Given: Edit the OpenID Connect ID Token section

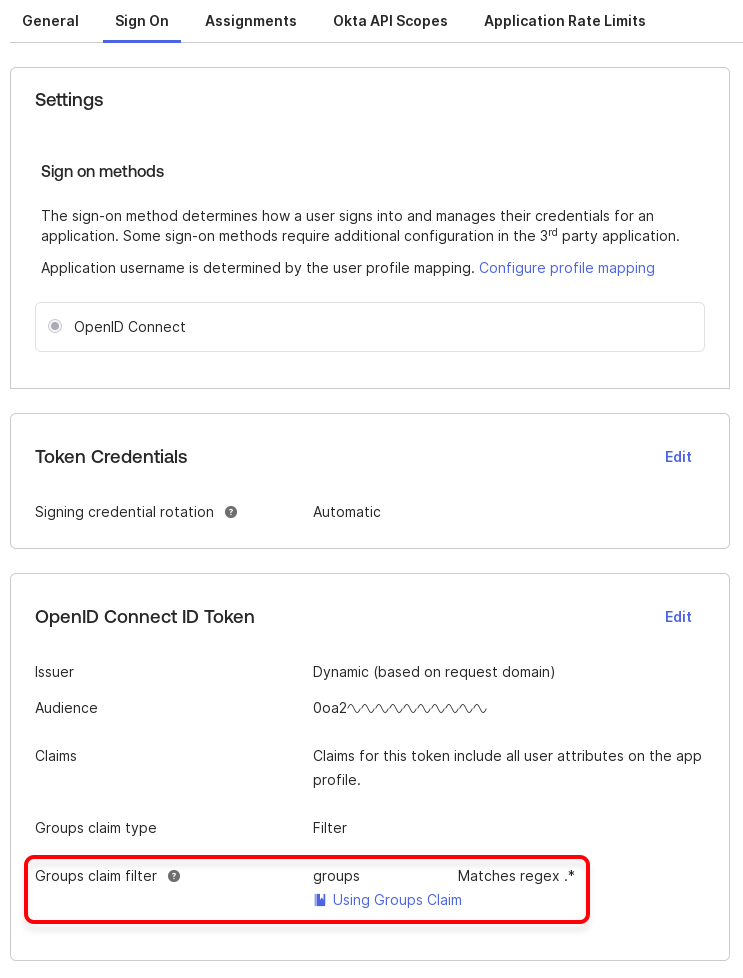Looking at the screenshot, I should [678, 617].
